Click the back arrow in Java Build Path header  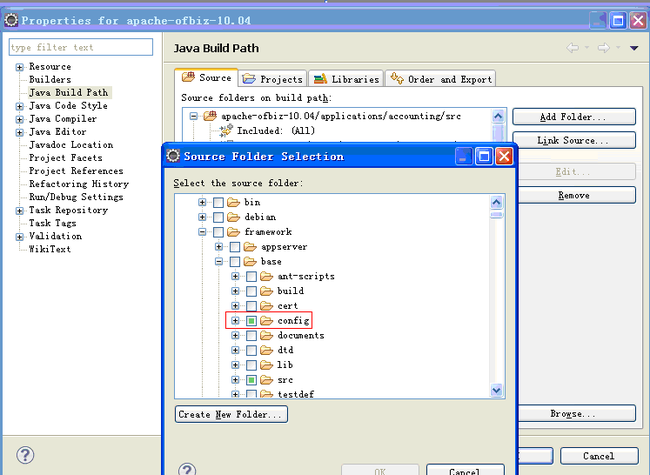[572, 48]
